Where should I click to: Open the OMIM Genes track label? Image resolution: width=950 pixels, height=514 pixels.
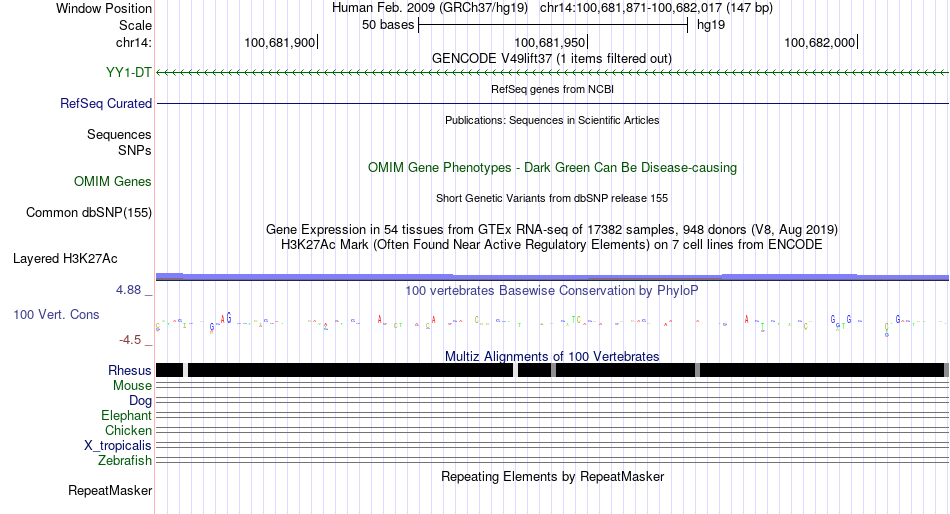click(113, 181)
